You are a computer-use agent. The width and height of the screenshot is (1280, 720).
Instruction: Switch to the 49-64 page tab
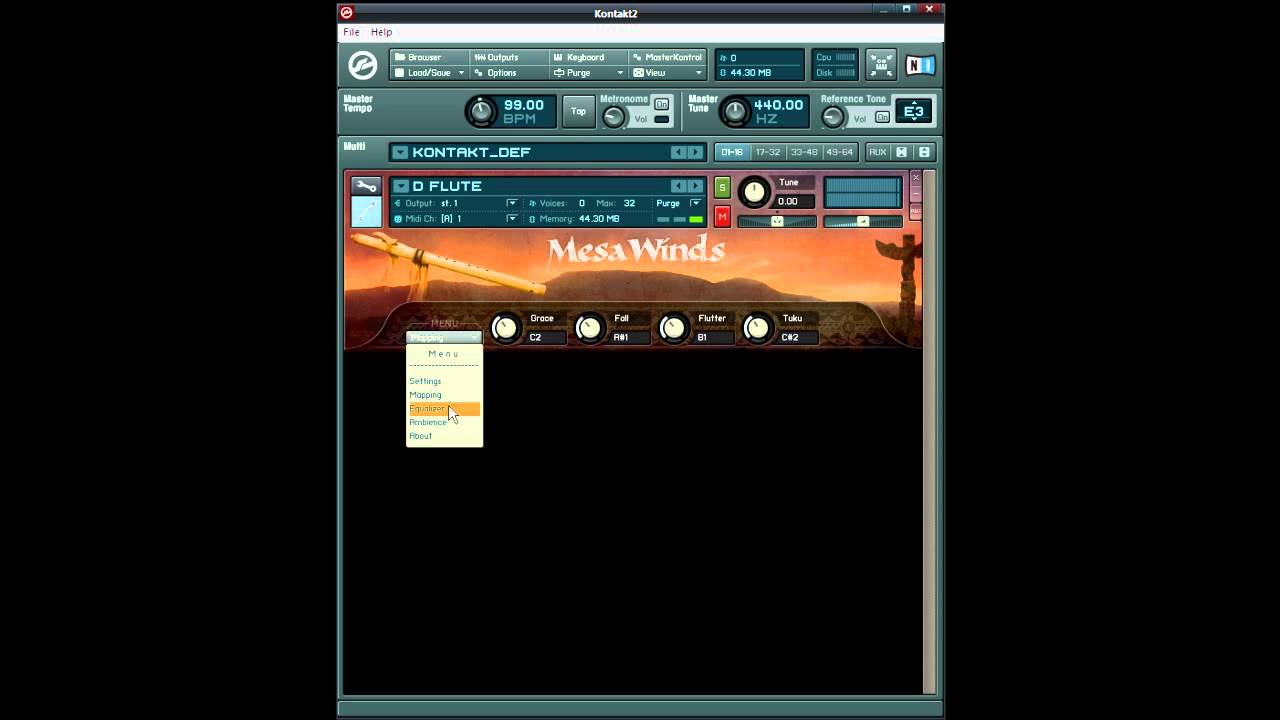840,152
